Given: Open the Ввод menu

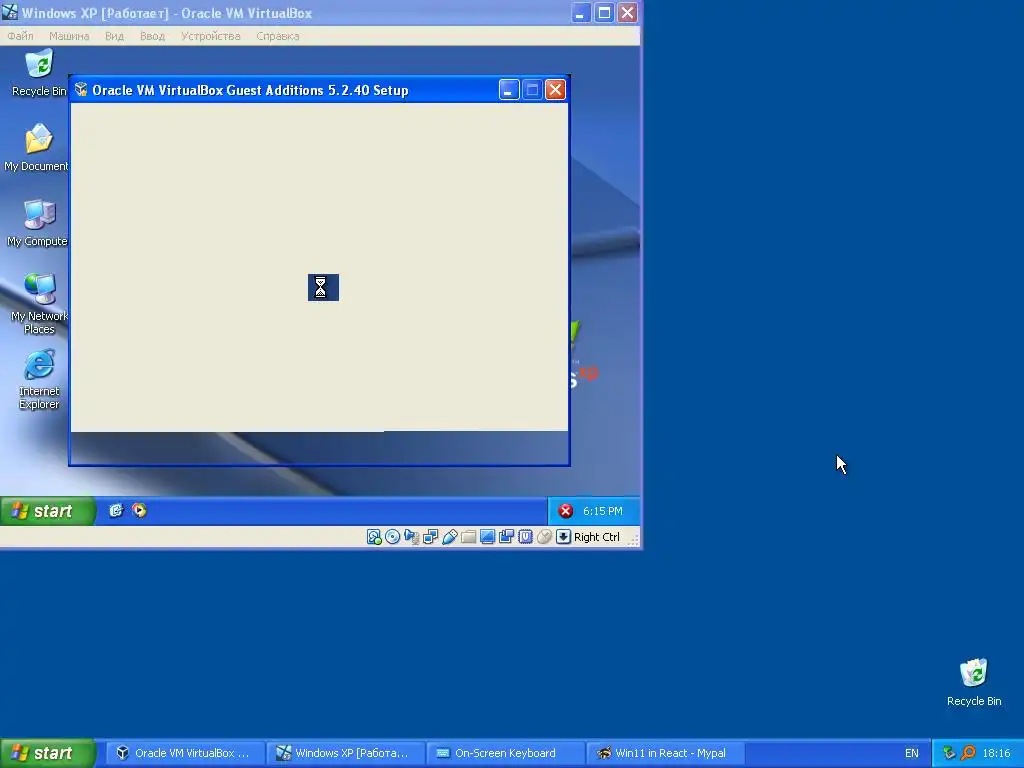Looking at the screenshot, I should coord(152,36).
